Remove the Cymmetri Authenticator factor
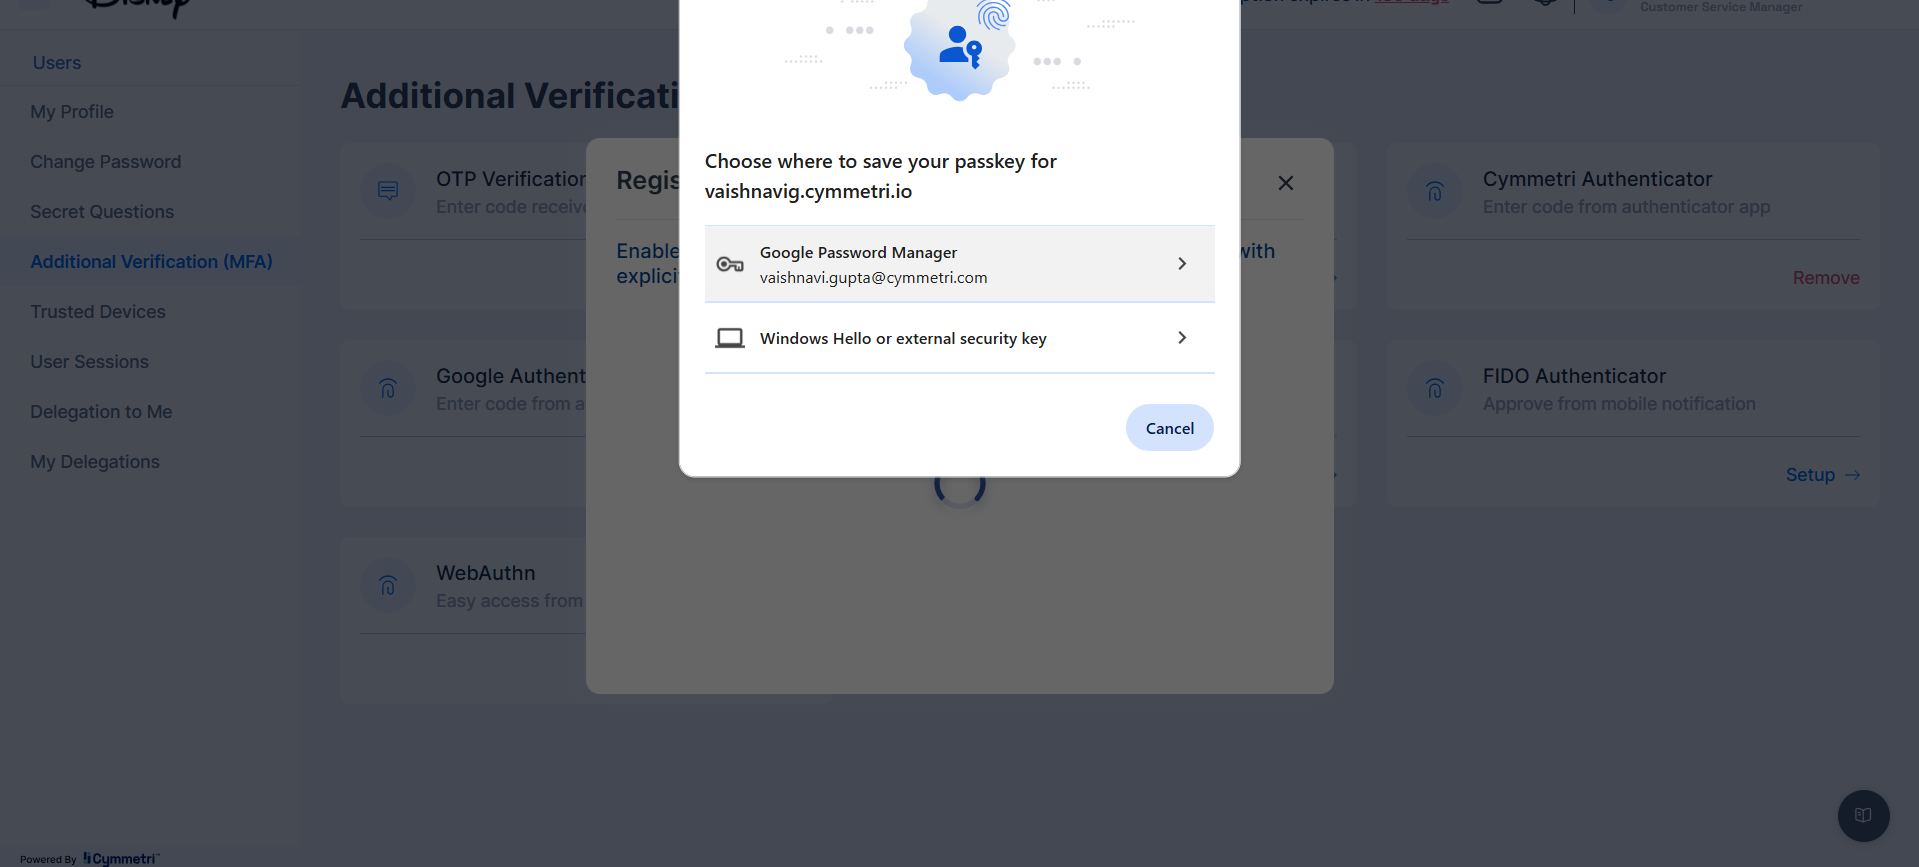The image size is (1919, 867). click(x=1825, y=278)
